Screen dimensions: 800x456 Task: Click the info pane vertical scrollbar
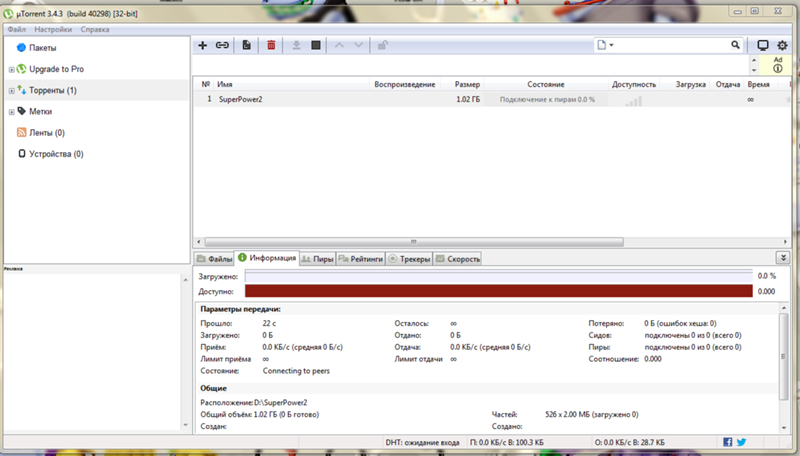tap(783, 357)
